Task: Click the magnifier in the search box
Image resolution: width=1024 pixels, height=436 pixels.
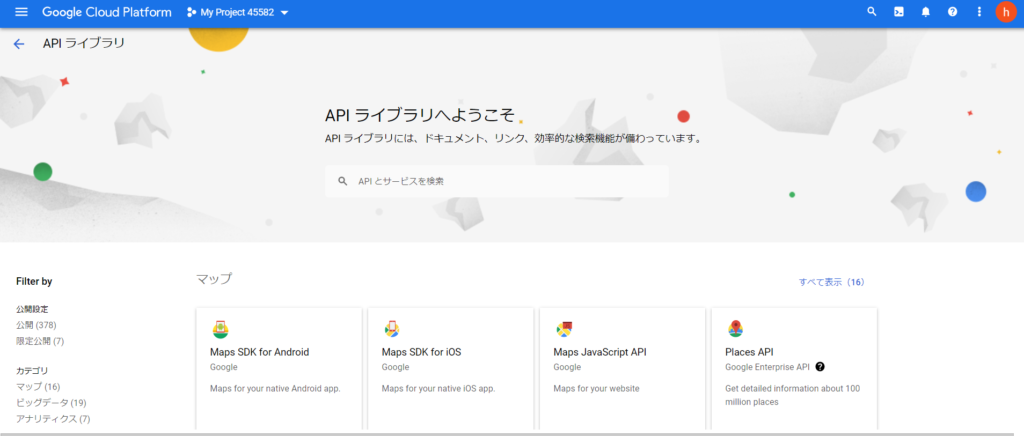Action: point(342,181)
